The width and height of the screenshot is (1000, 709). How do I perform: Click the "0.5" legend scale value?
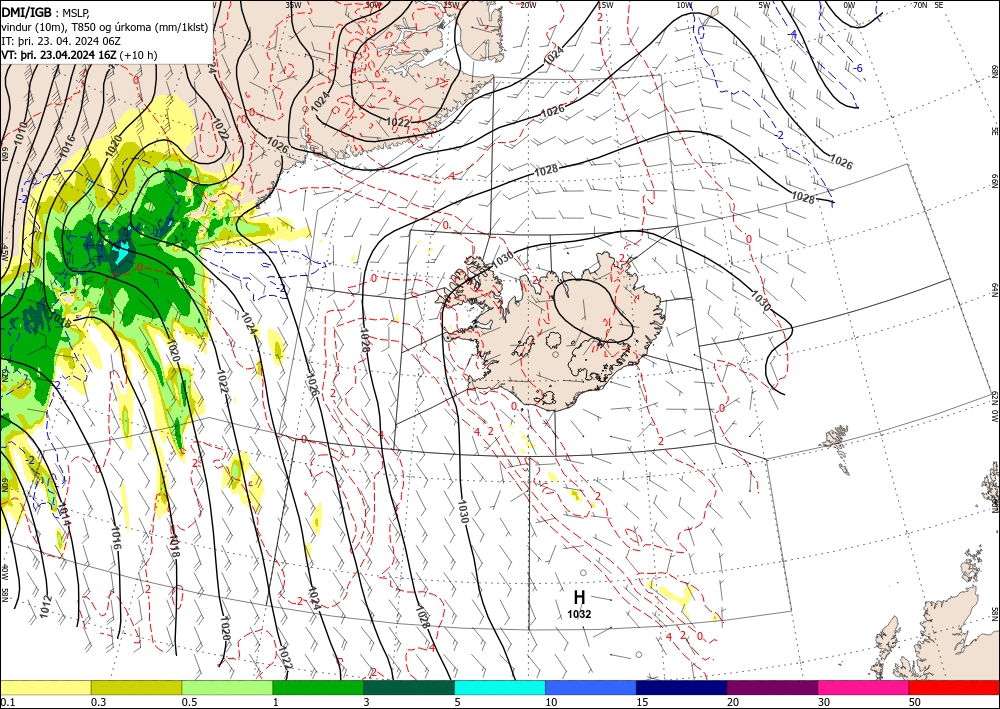189,702
